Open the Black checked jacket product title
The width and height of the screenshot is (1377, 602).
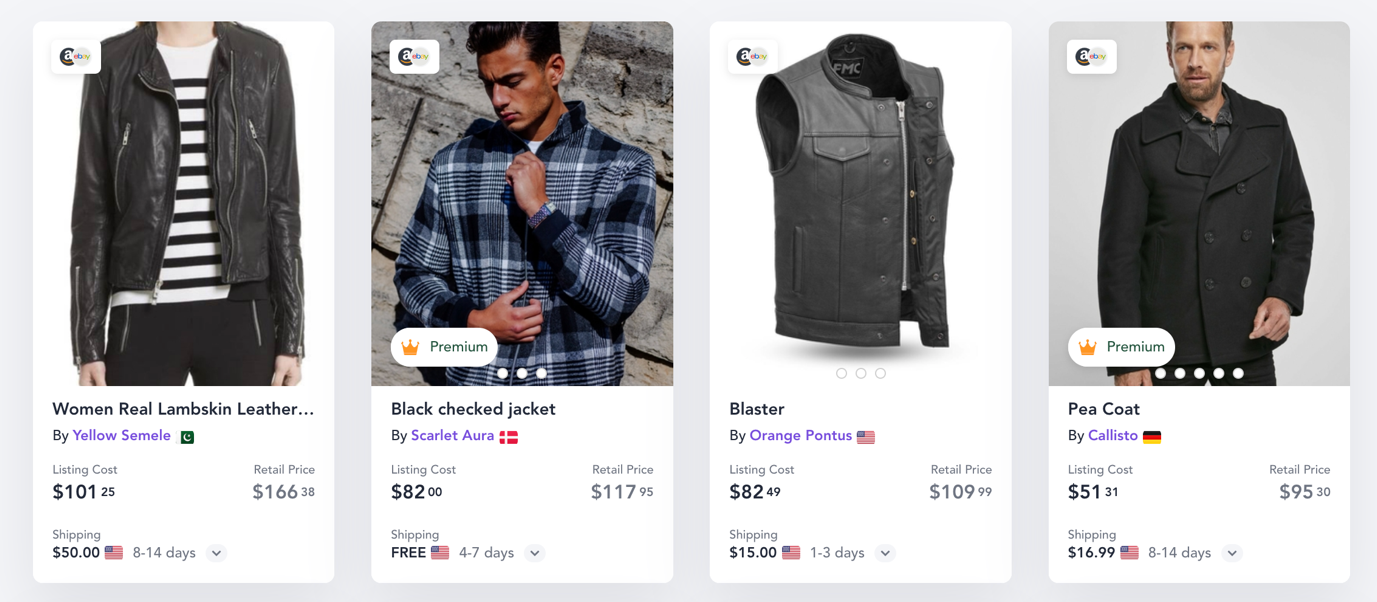tap(472, 409)
